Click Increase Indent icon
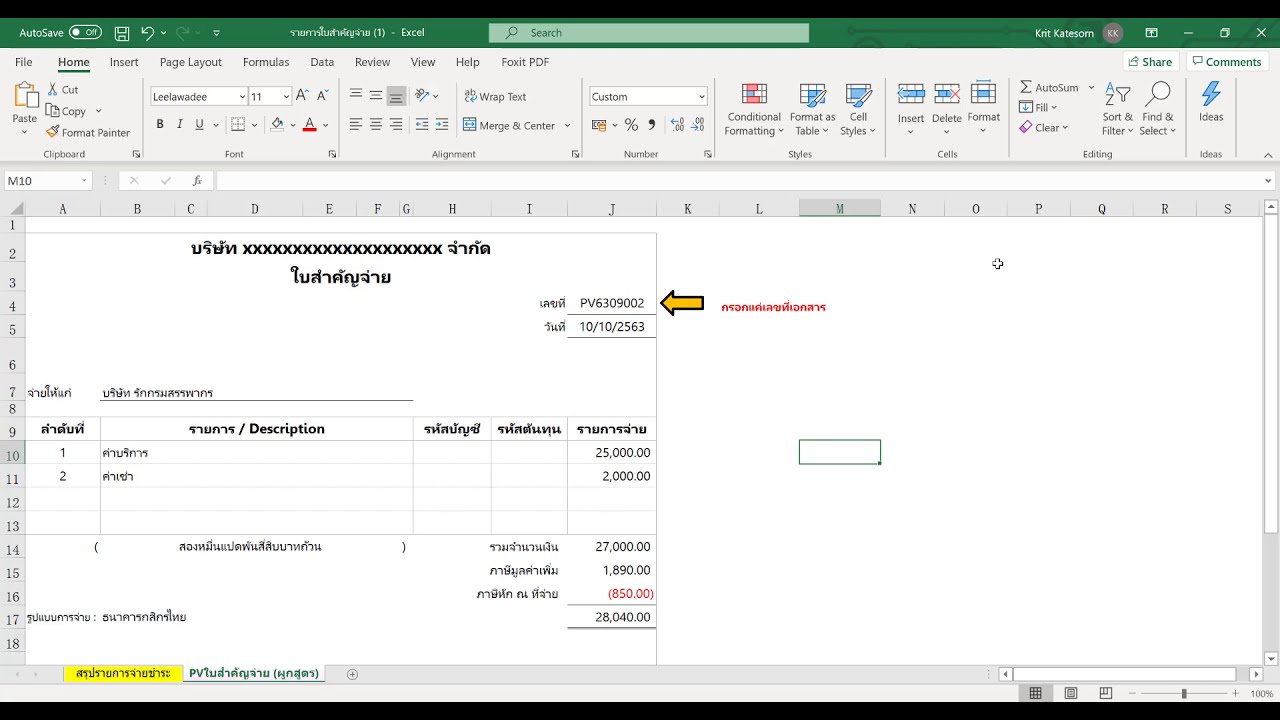Viewport: 1280px width, 720px height. [442, 125]
